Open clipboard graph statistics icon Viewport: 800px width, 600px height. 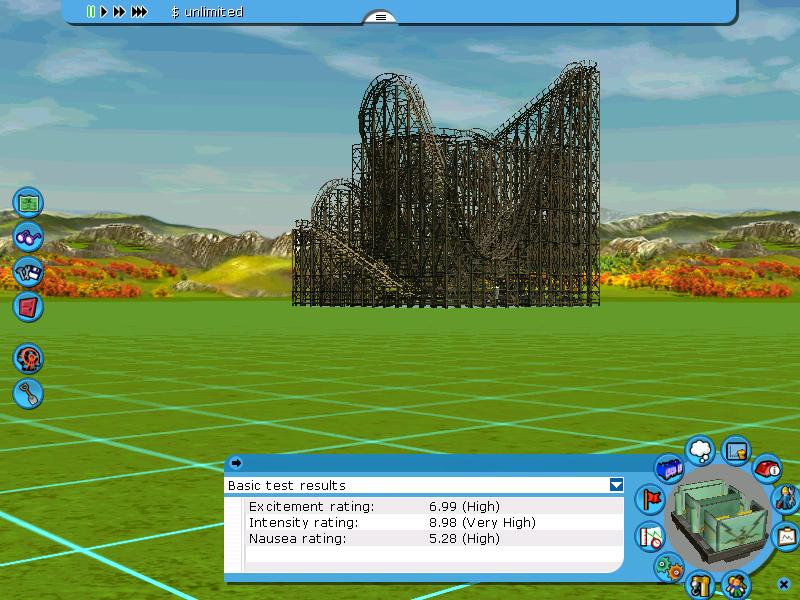coord(787,536)
